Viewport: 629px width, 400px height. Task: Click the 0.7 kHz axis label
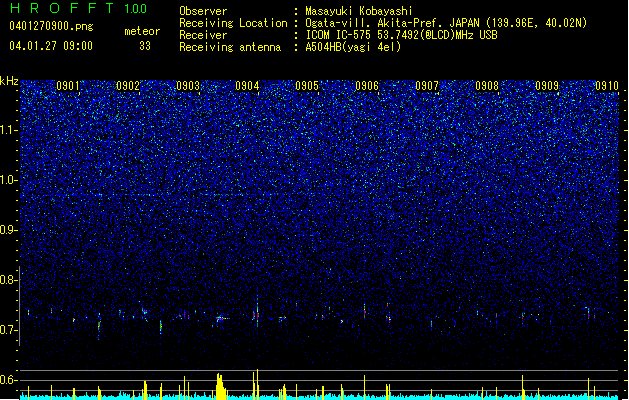[x=8, y=330]
